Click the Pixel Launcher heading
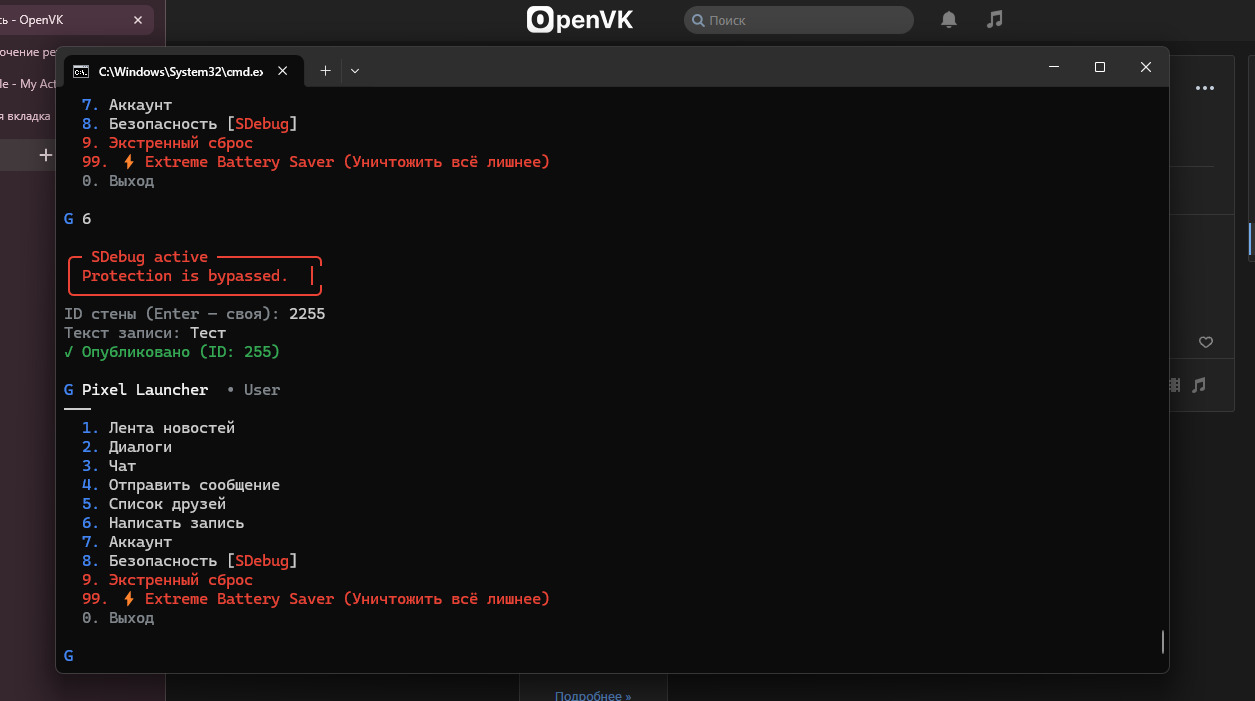Image resolution: width=1255 pixels, height=701 pixels. point(145,390)
